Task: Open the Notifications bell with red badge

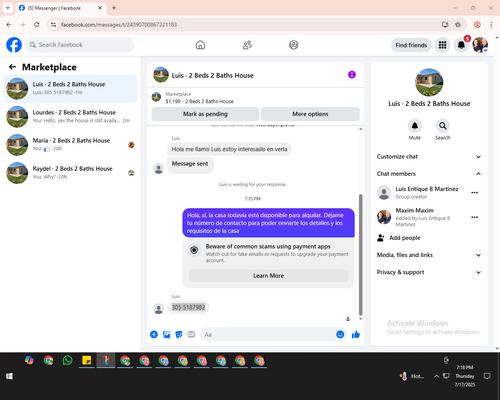Action: [x=461, y=45]
